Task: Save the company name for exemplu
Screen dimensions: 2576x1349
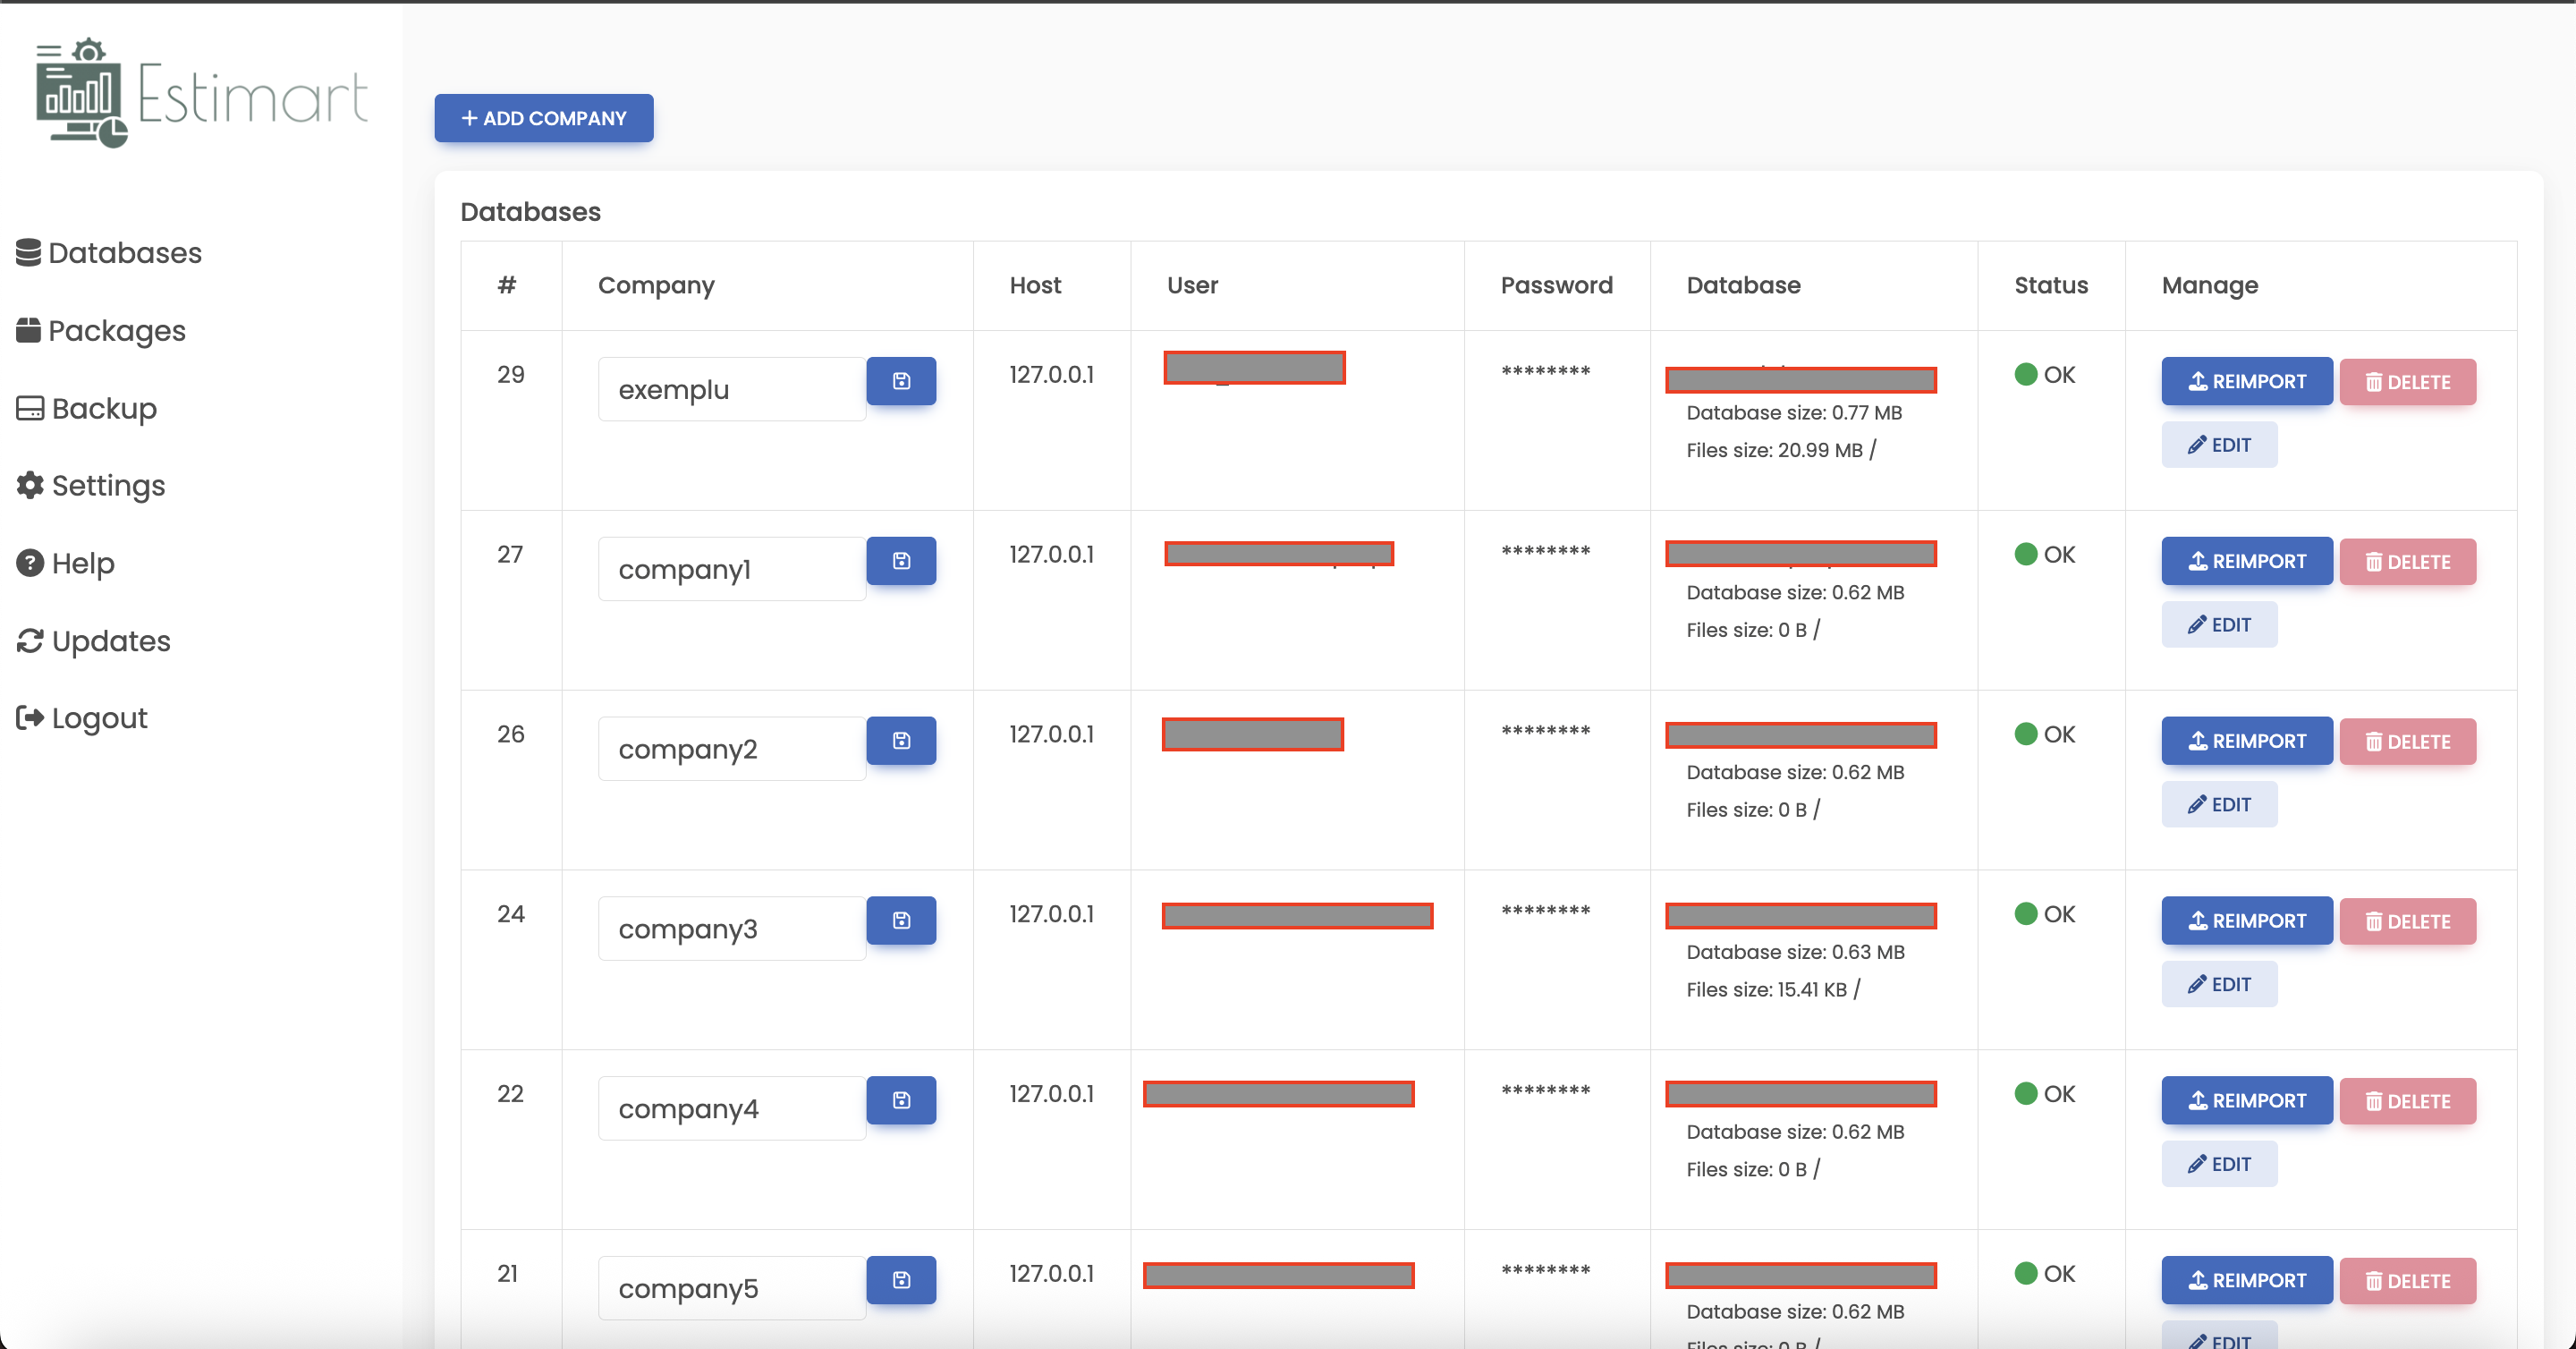Action: click(901, 381)
